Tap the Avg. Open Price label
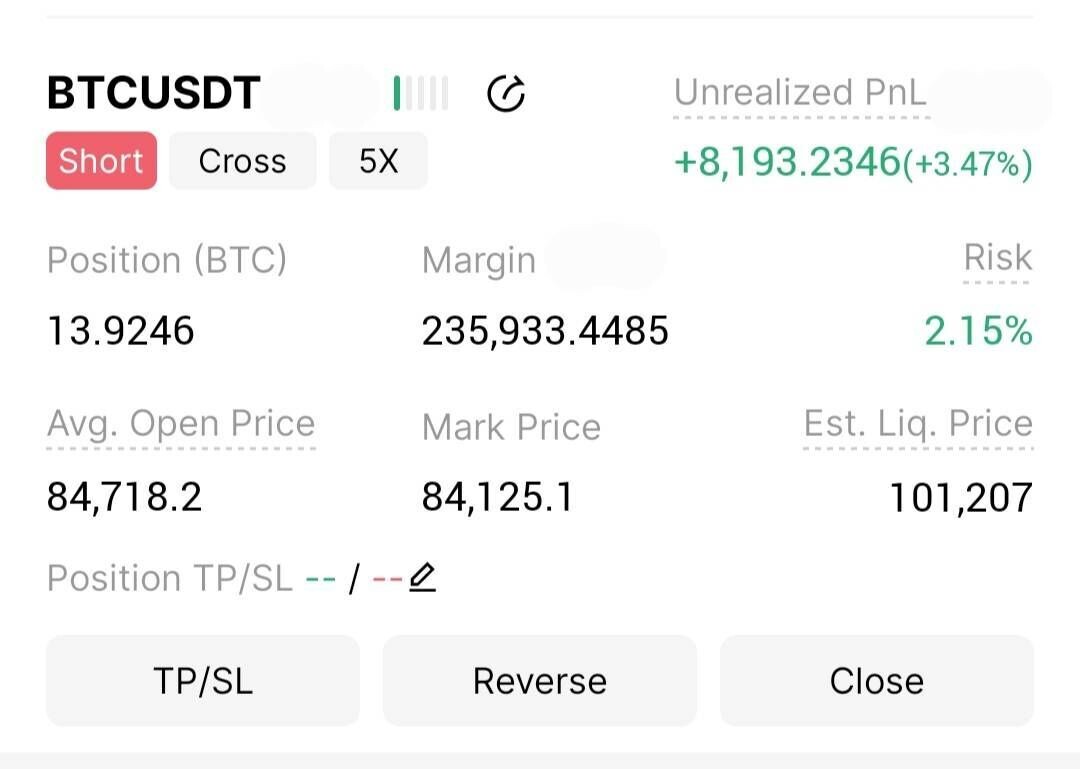The height and width of the screenshot is (769, 1080). tap(181, 424)
